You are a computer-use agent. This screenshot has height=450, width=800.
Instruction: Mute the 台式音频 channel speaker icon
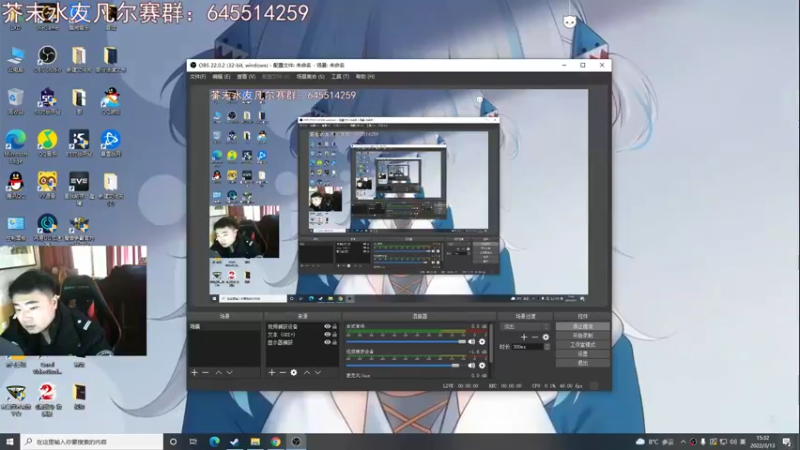(471, 342)
